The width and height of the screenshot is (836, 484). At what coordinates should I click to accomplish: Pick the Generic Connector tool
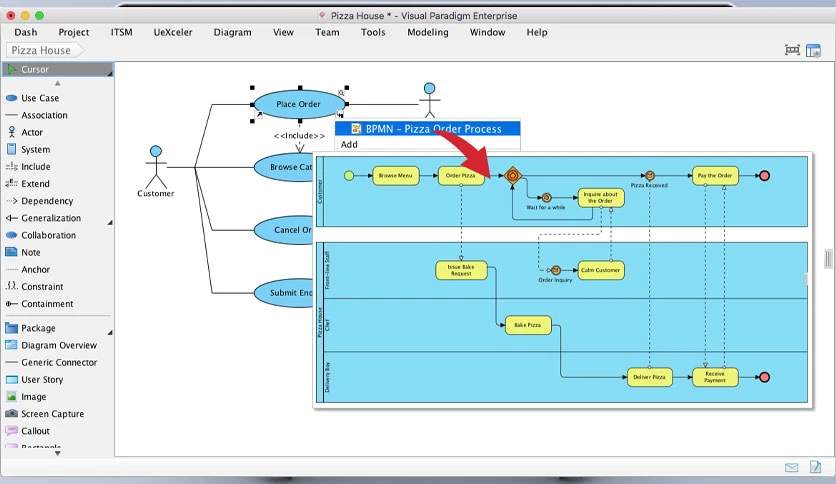coord(57,362)
